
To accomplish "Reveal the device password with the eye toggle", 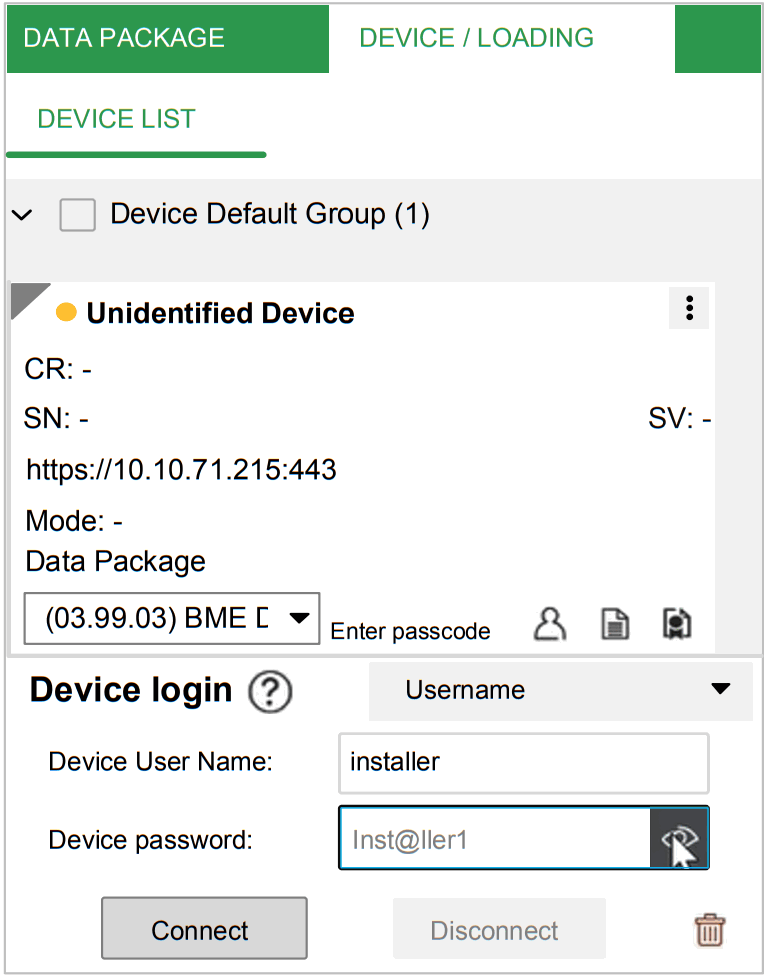I will tap(680, 838).
